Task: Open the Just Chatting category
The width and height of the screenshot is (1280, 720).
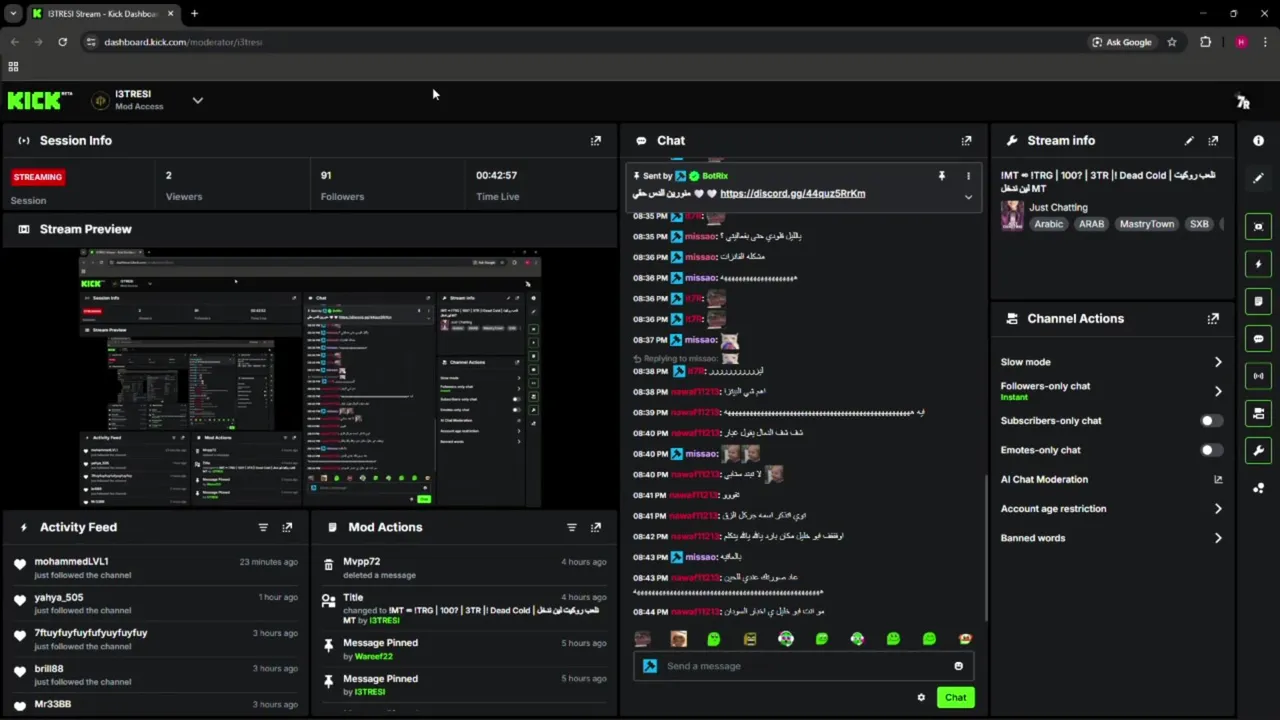Action: click(1058, 208)
